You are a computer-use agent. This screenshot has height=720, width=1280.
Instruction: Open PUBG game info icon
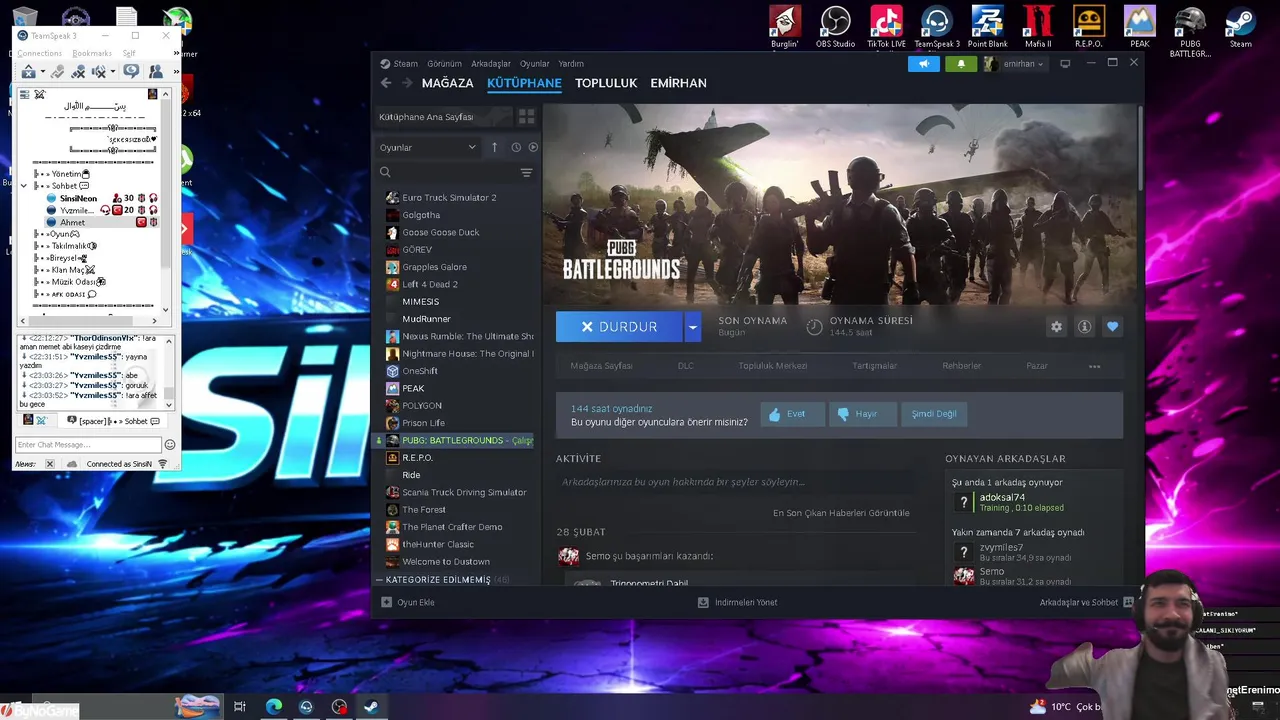click(1084, 327)
